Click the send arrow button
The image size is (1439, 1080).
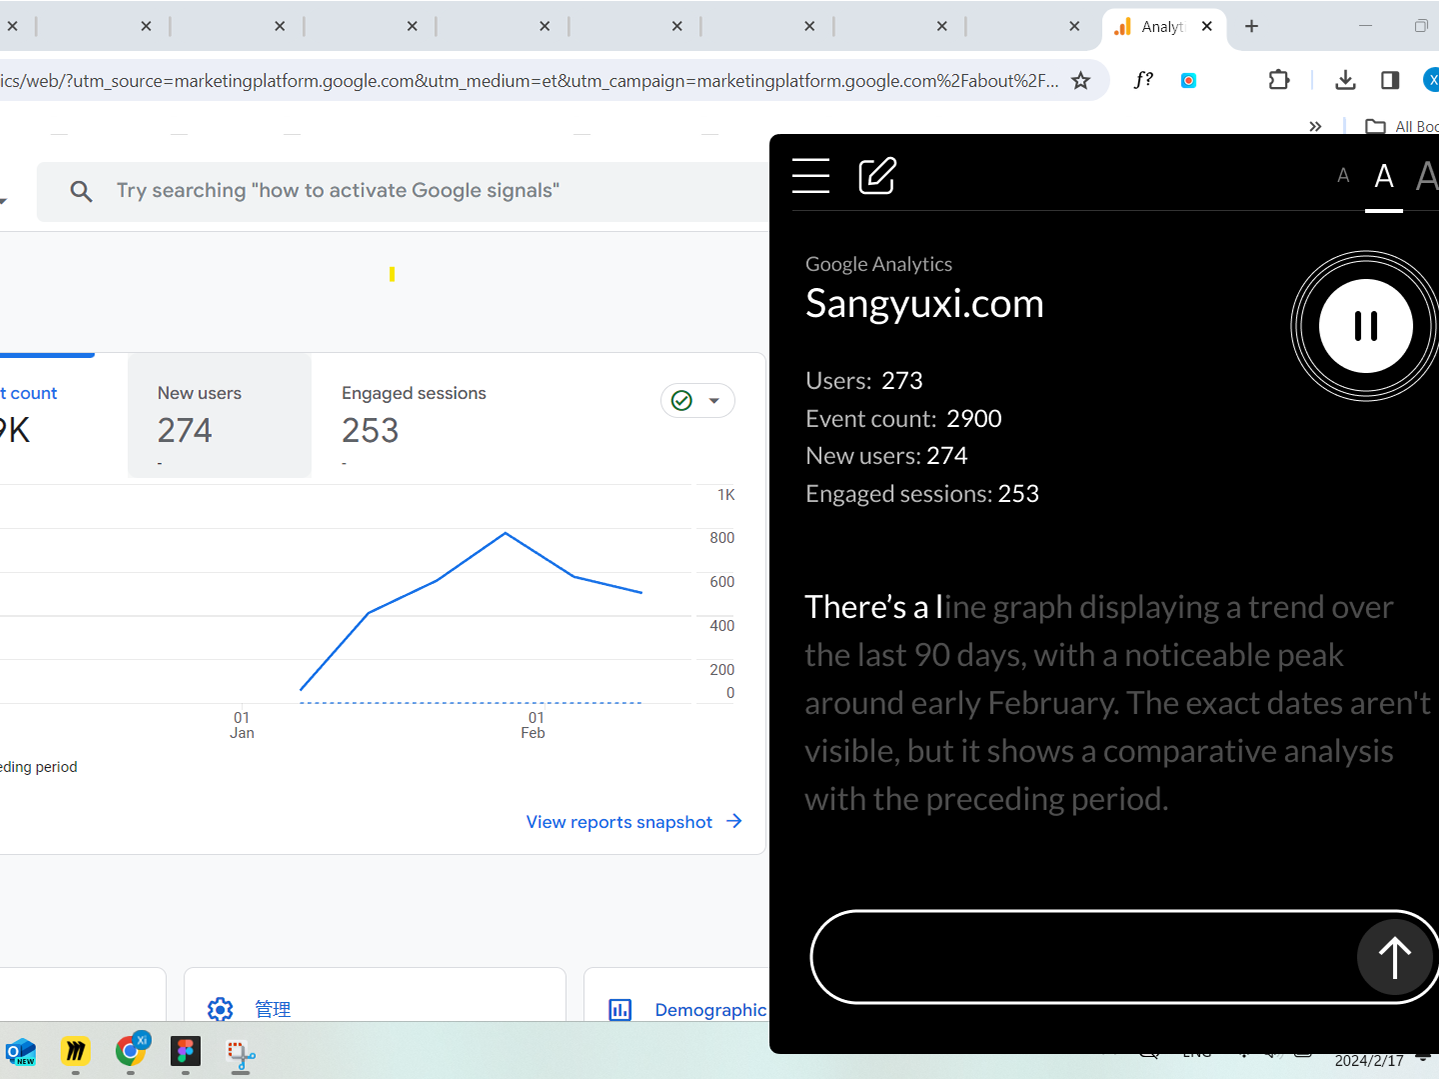[1394, 957]
